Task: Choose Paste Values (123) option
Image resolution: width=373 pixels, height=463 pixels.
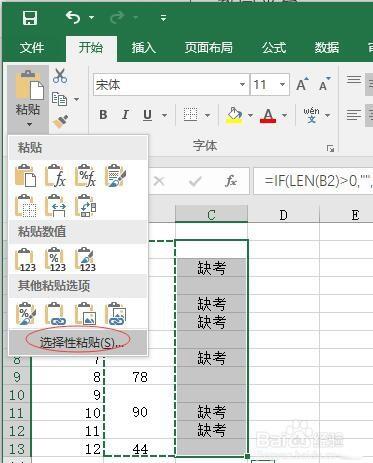Action: pos(26,259)
